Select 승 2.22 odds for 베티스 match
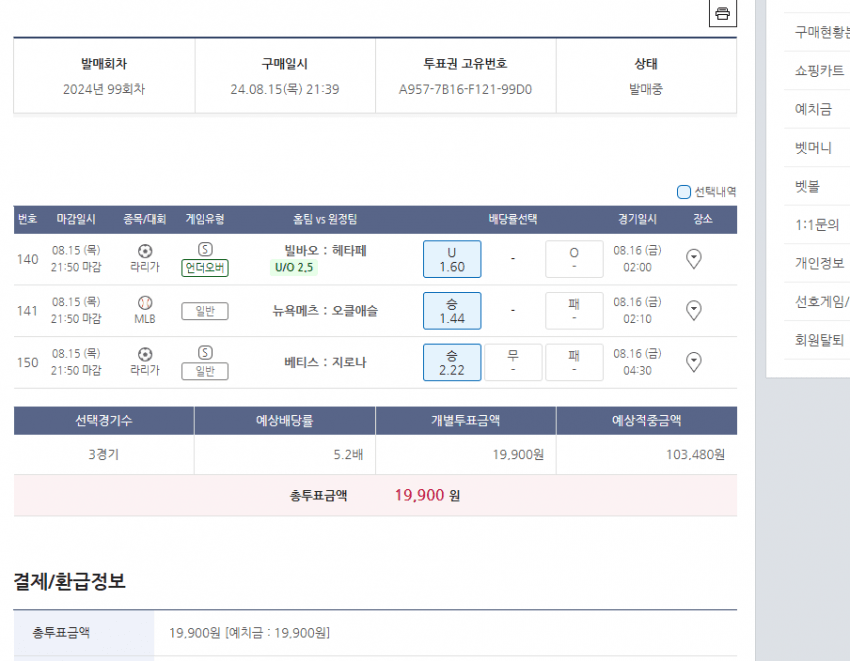Screen dimensions: 850x661 click(452, 362)
